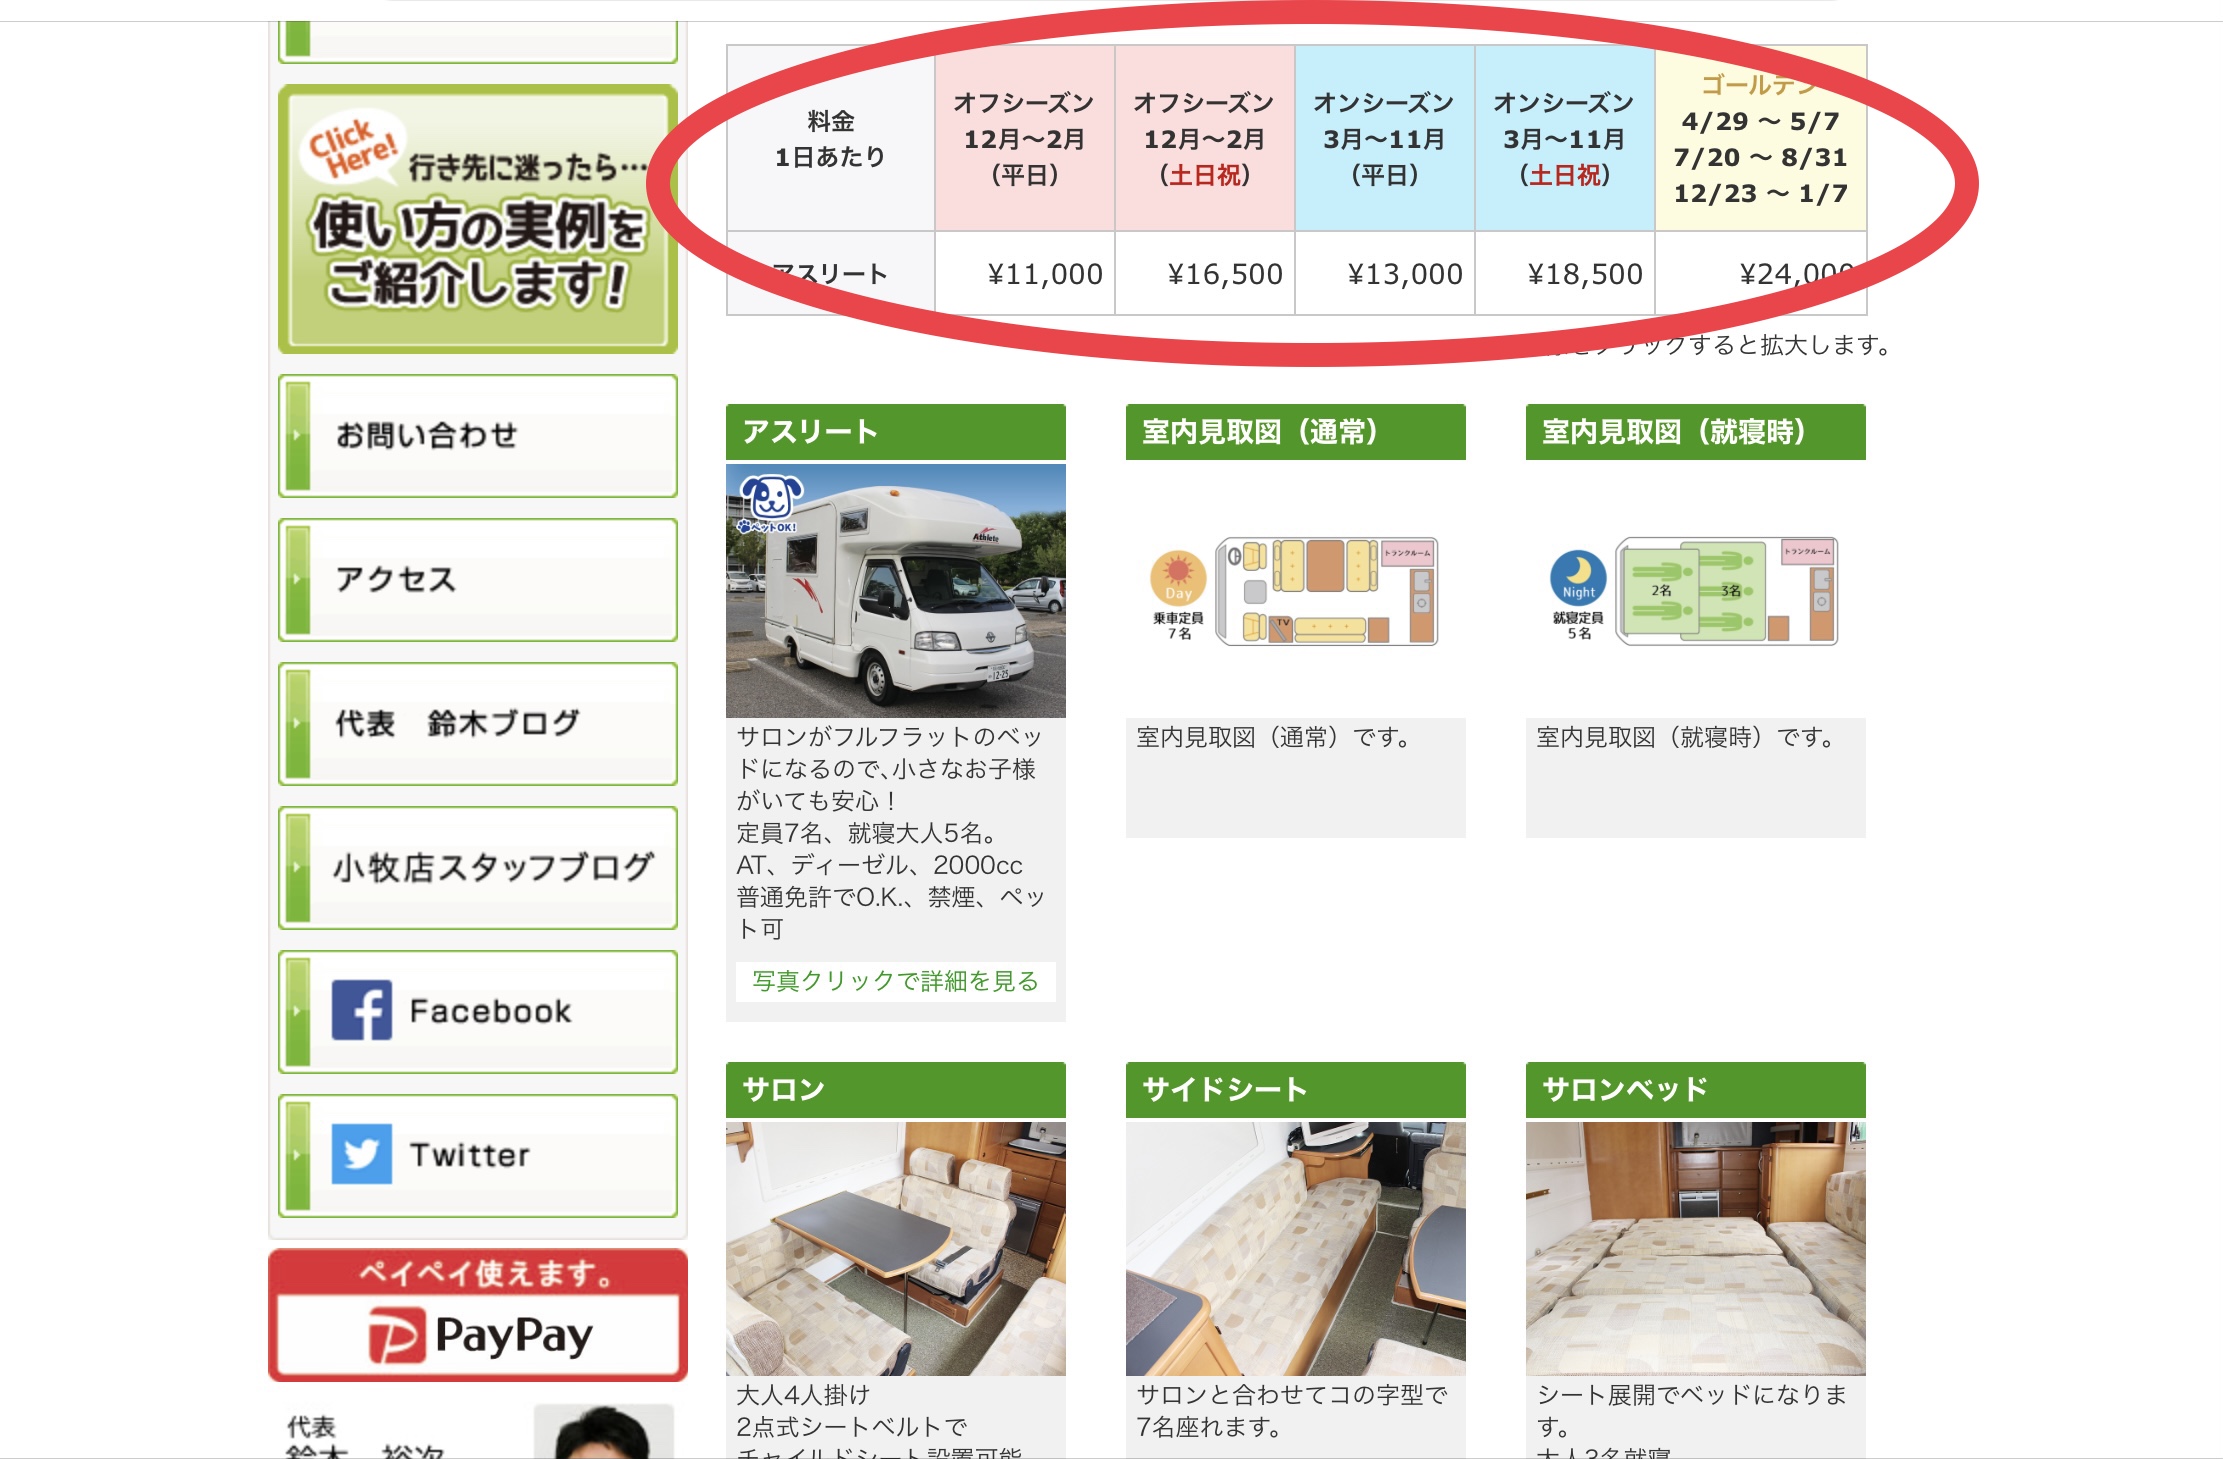Open 小牧店スタッフブログ sidebar link
The height and width of the screenshot is (1459, 2223).
[478, 868]
